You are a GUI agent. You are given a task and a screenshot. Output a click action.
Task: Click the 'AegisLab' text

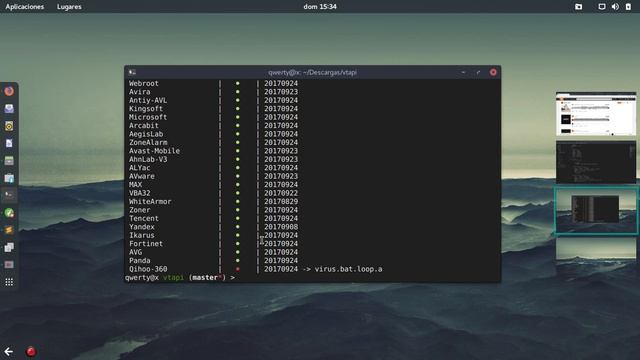tap(146, 134)
